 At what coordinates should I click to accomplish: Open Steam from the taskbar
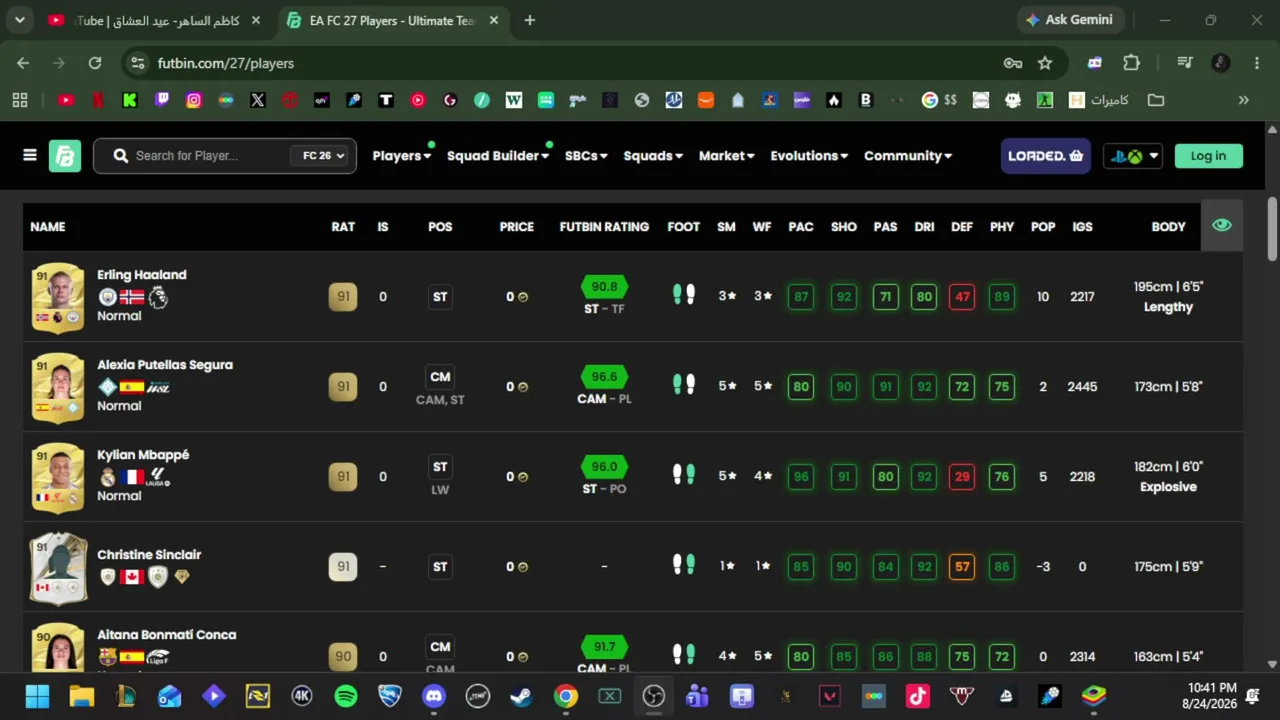pyautogui.click(x=522, y=696)
